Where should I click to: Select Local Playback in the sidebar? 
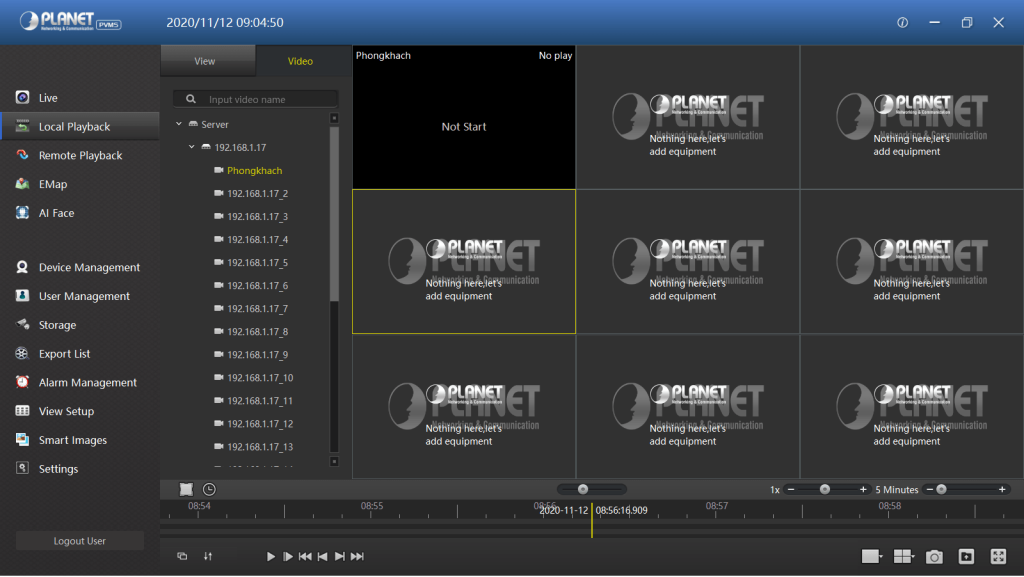[x=80, y=127]
